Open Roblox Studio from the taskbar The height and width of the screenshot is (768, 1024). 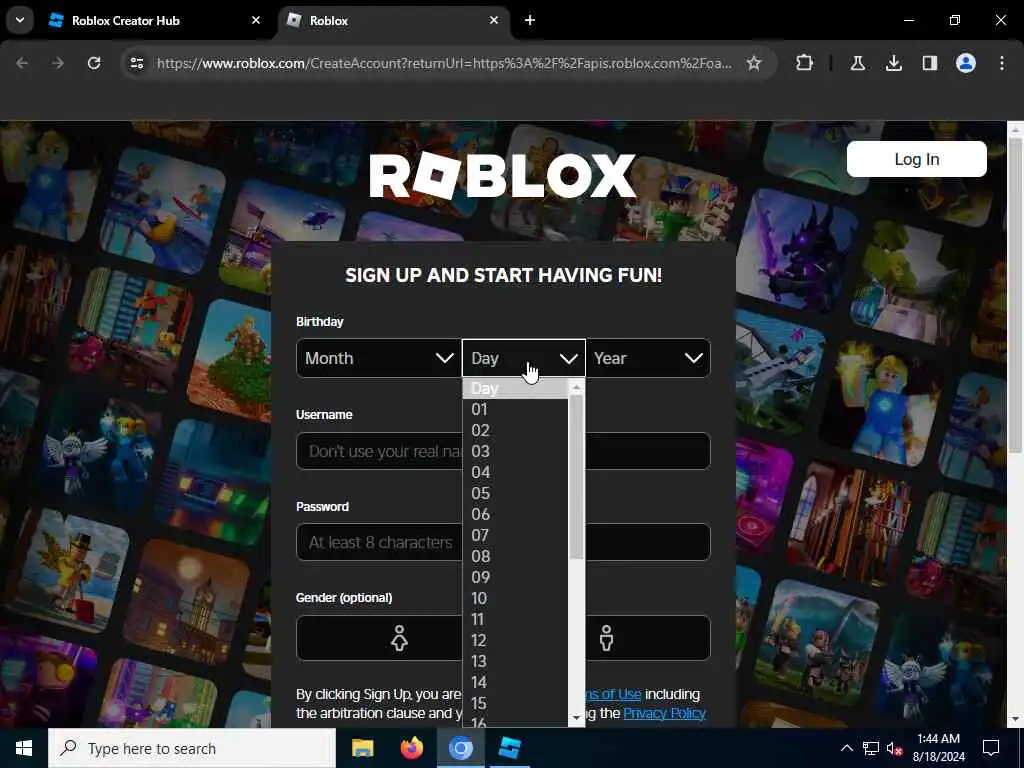coord(509,748)
